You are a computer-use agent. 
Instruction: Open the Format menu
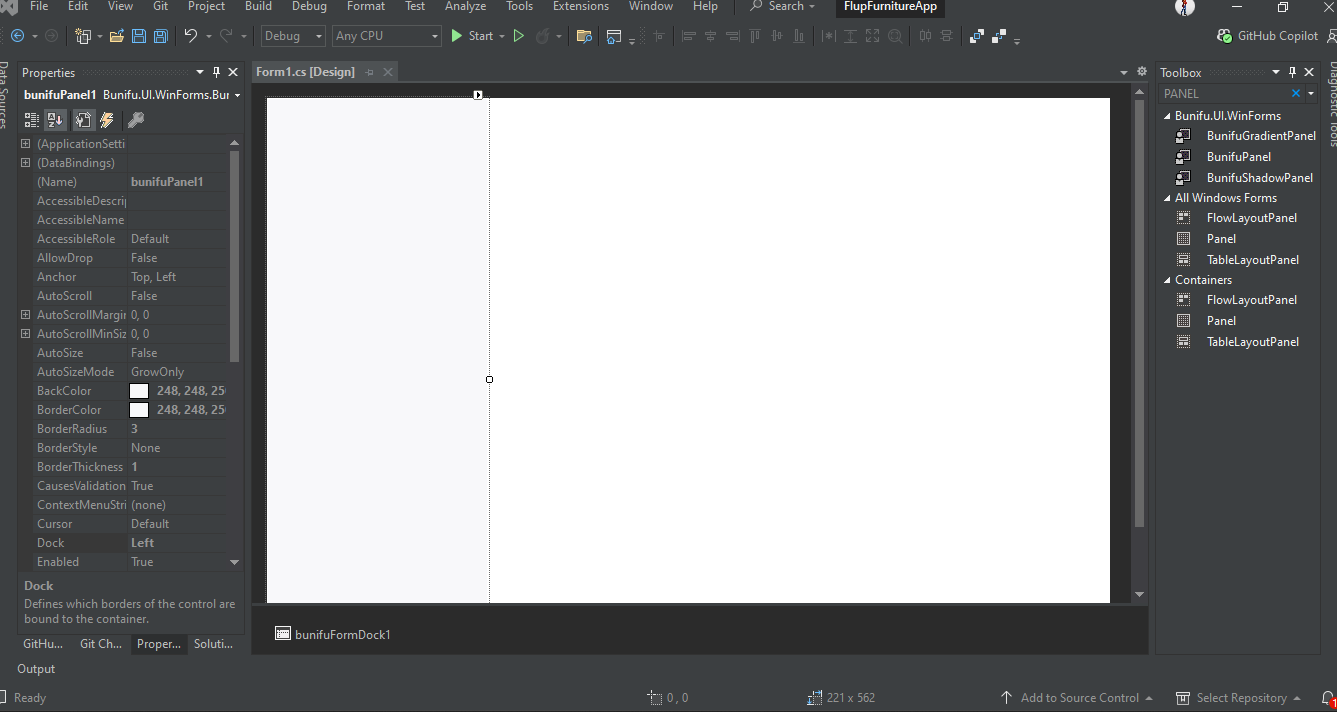tap(365, 7)
